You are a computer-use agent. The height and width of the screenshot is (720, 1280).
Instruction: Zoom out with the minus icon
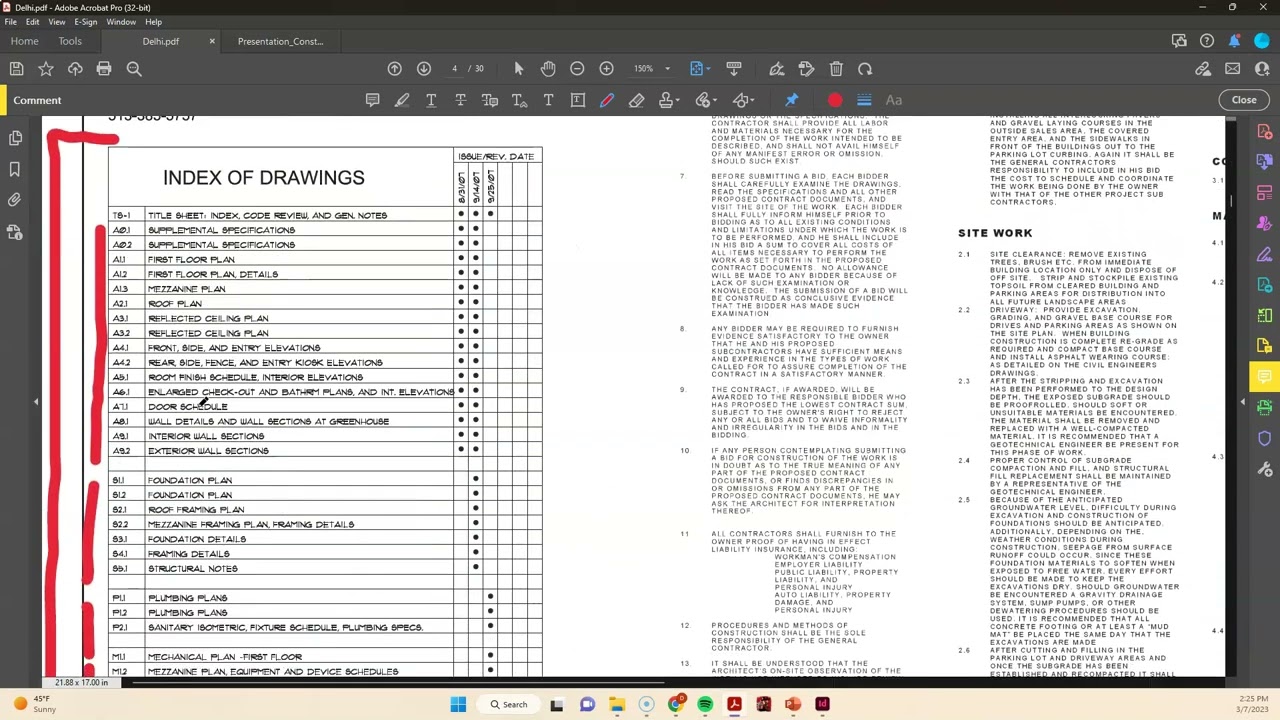(577, 69)
